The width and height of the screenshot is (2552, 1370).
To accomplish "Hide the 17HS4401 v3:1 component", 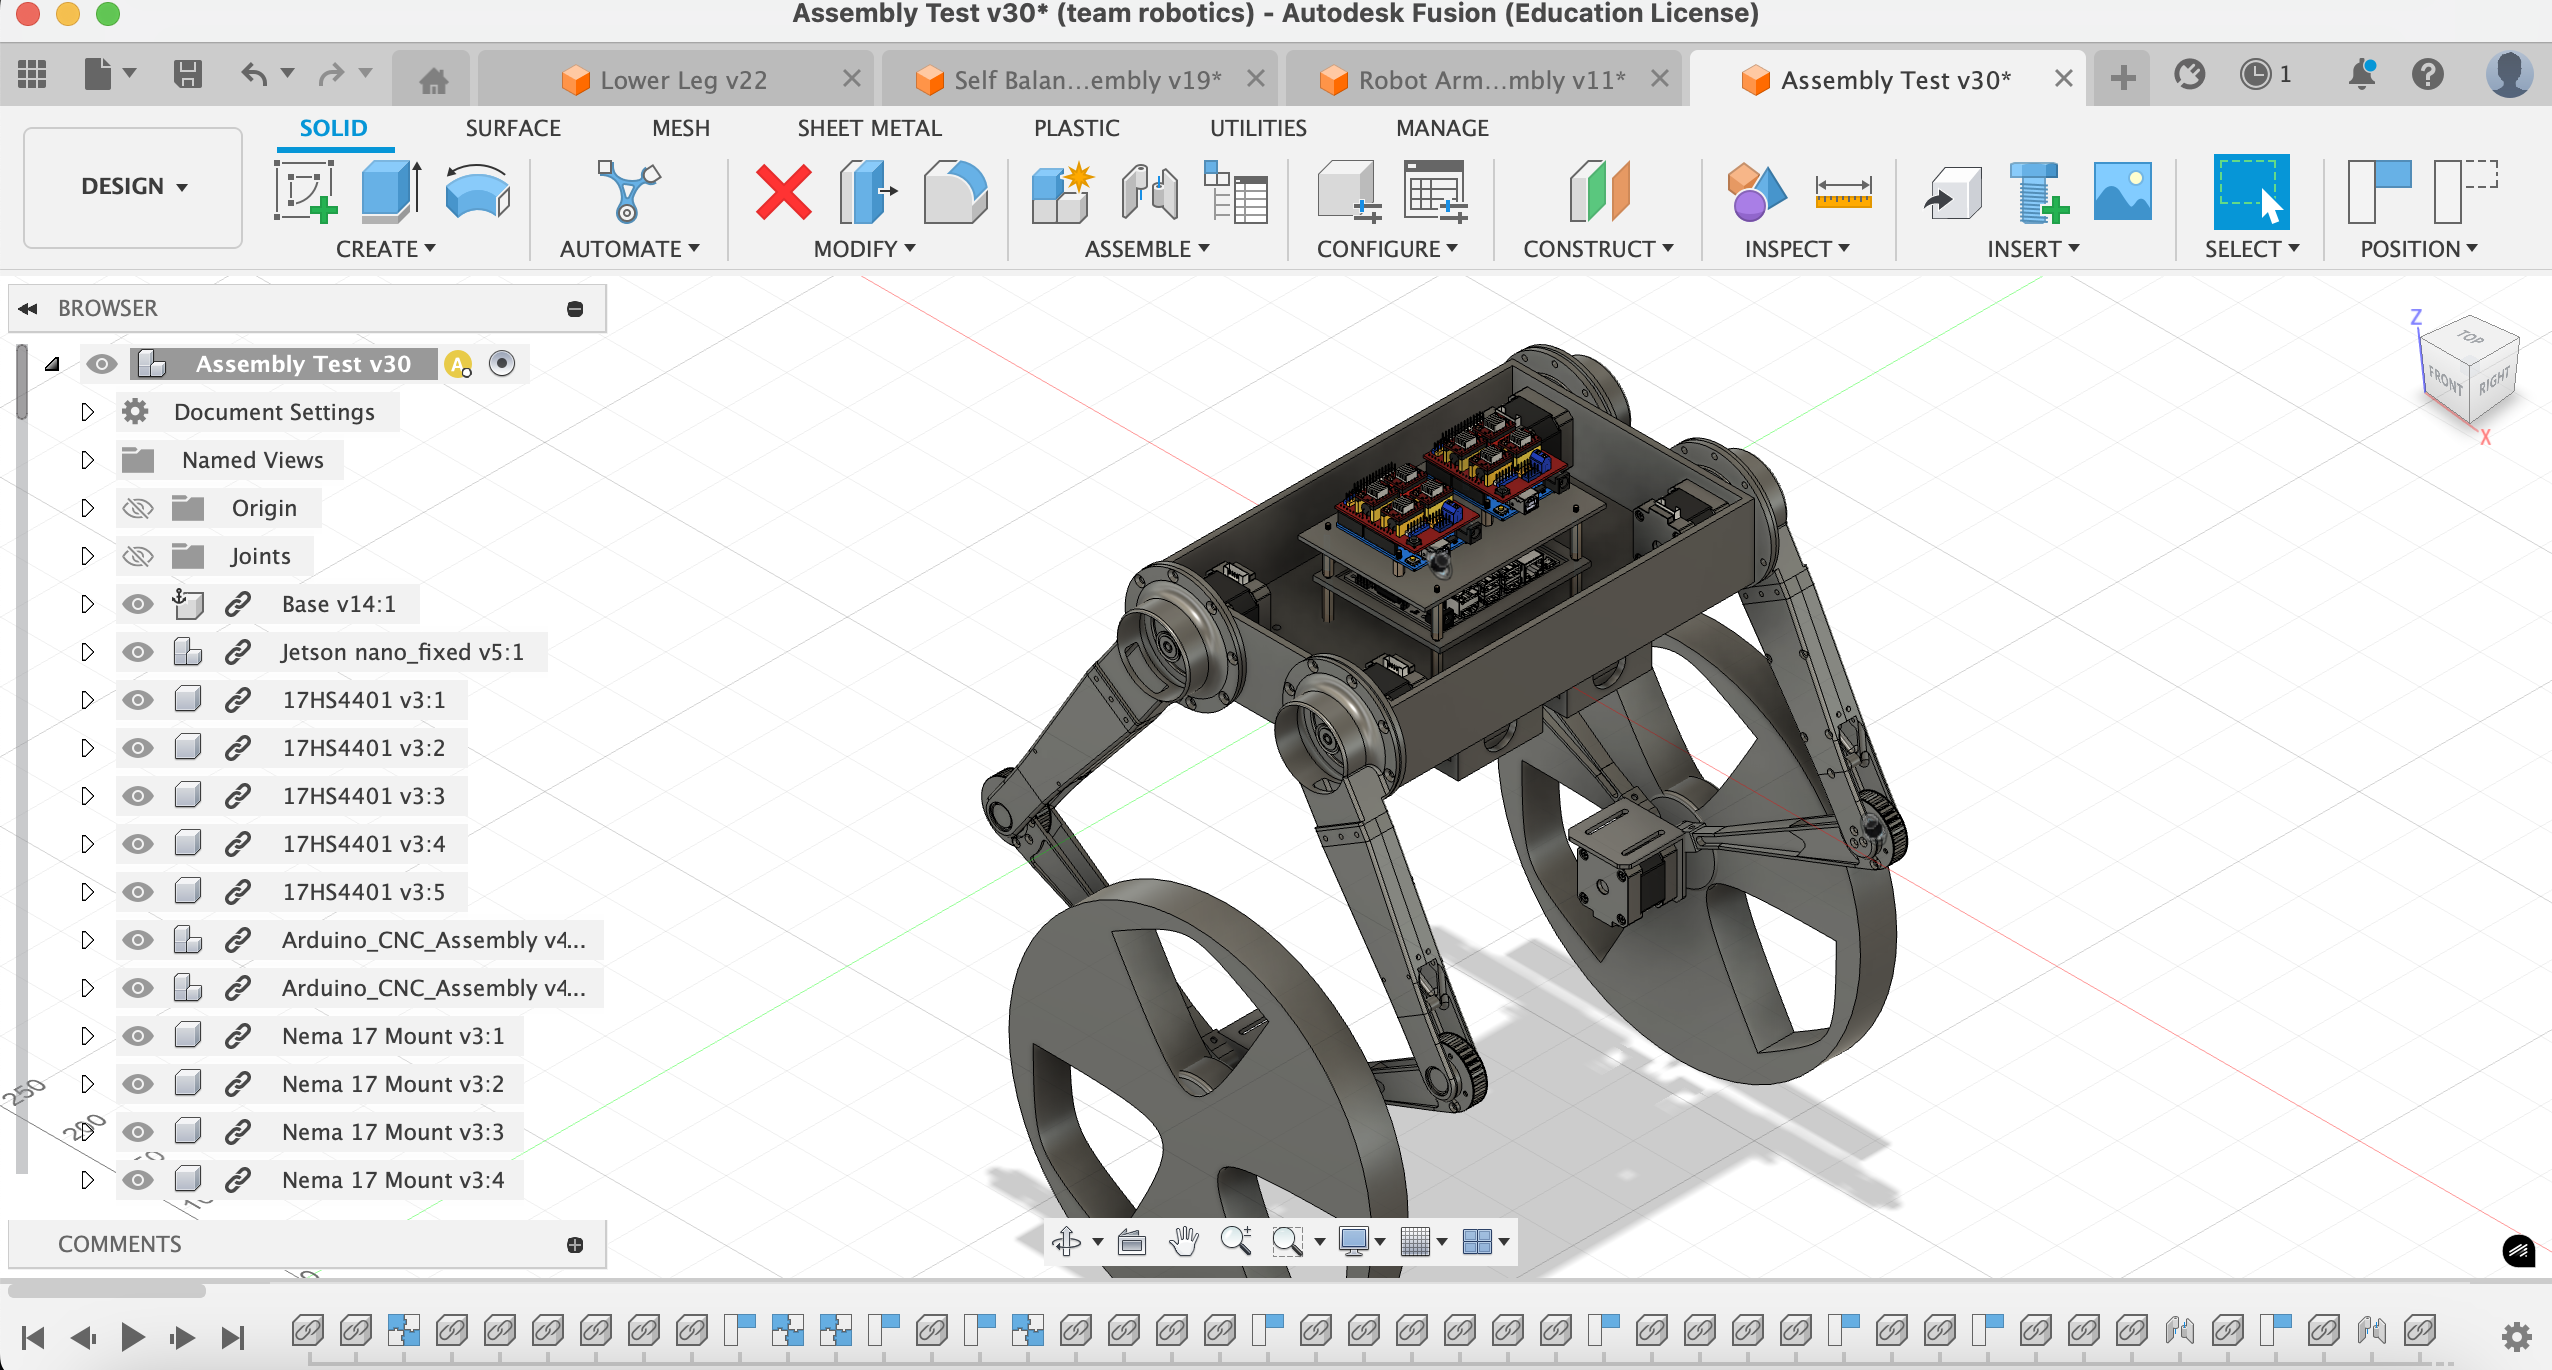I will tap(138, 698).
